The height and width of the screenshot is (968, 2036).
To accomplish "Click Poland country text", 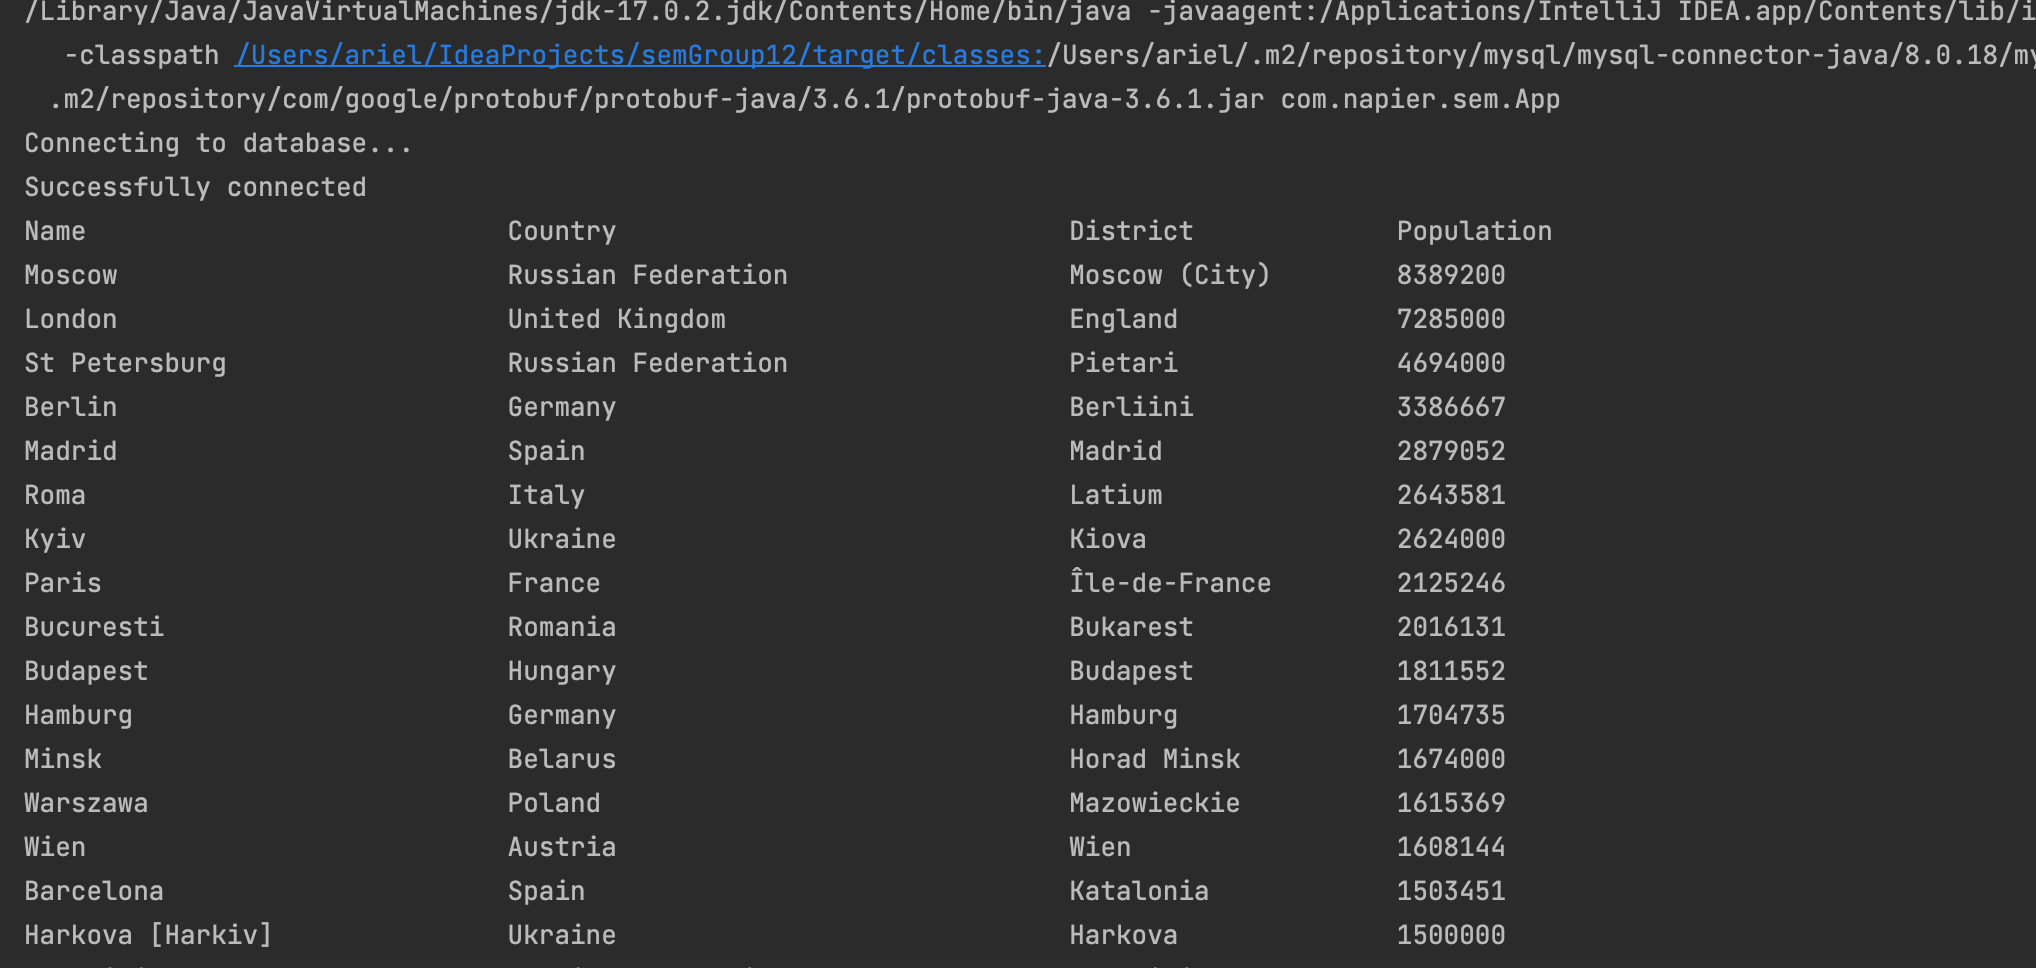I will (x=554, y=803).
